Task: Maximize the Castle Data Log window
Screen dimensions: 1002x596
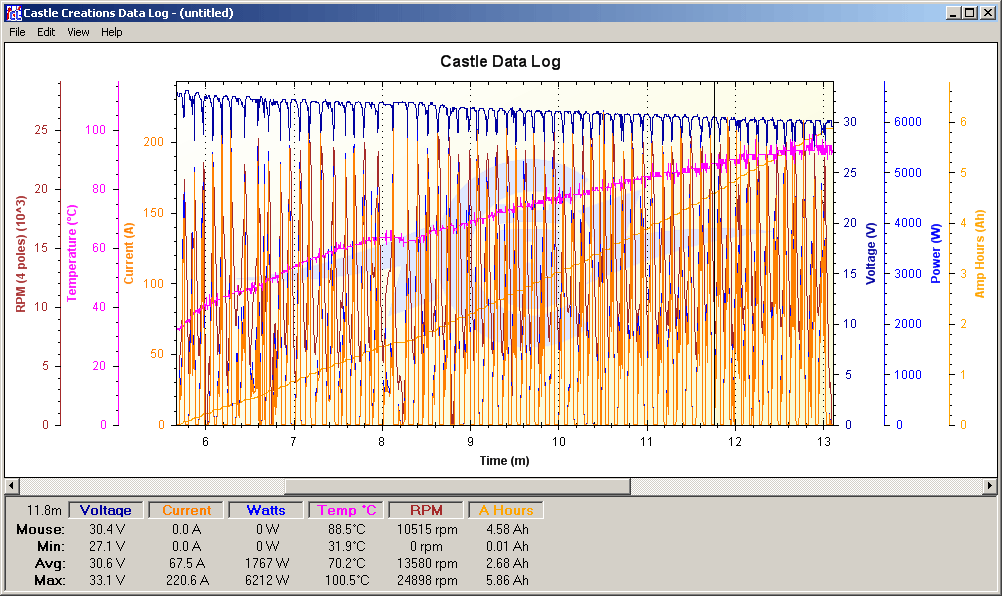Action: (969, 13)
